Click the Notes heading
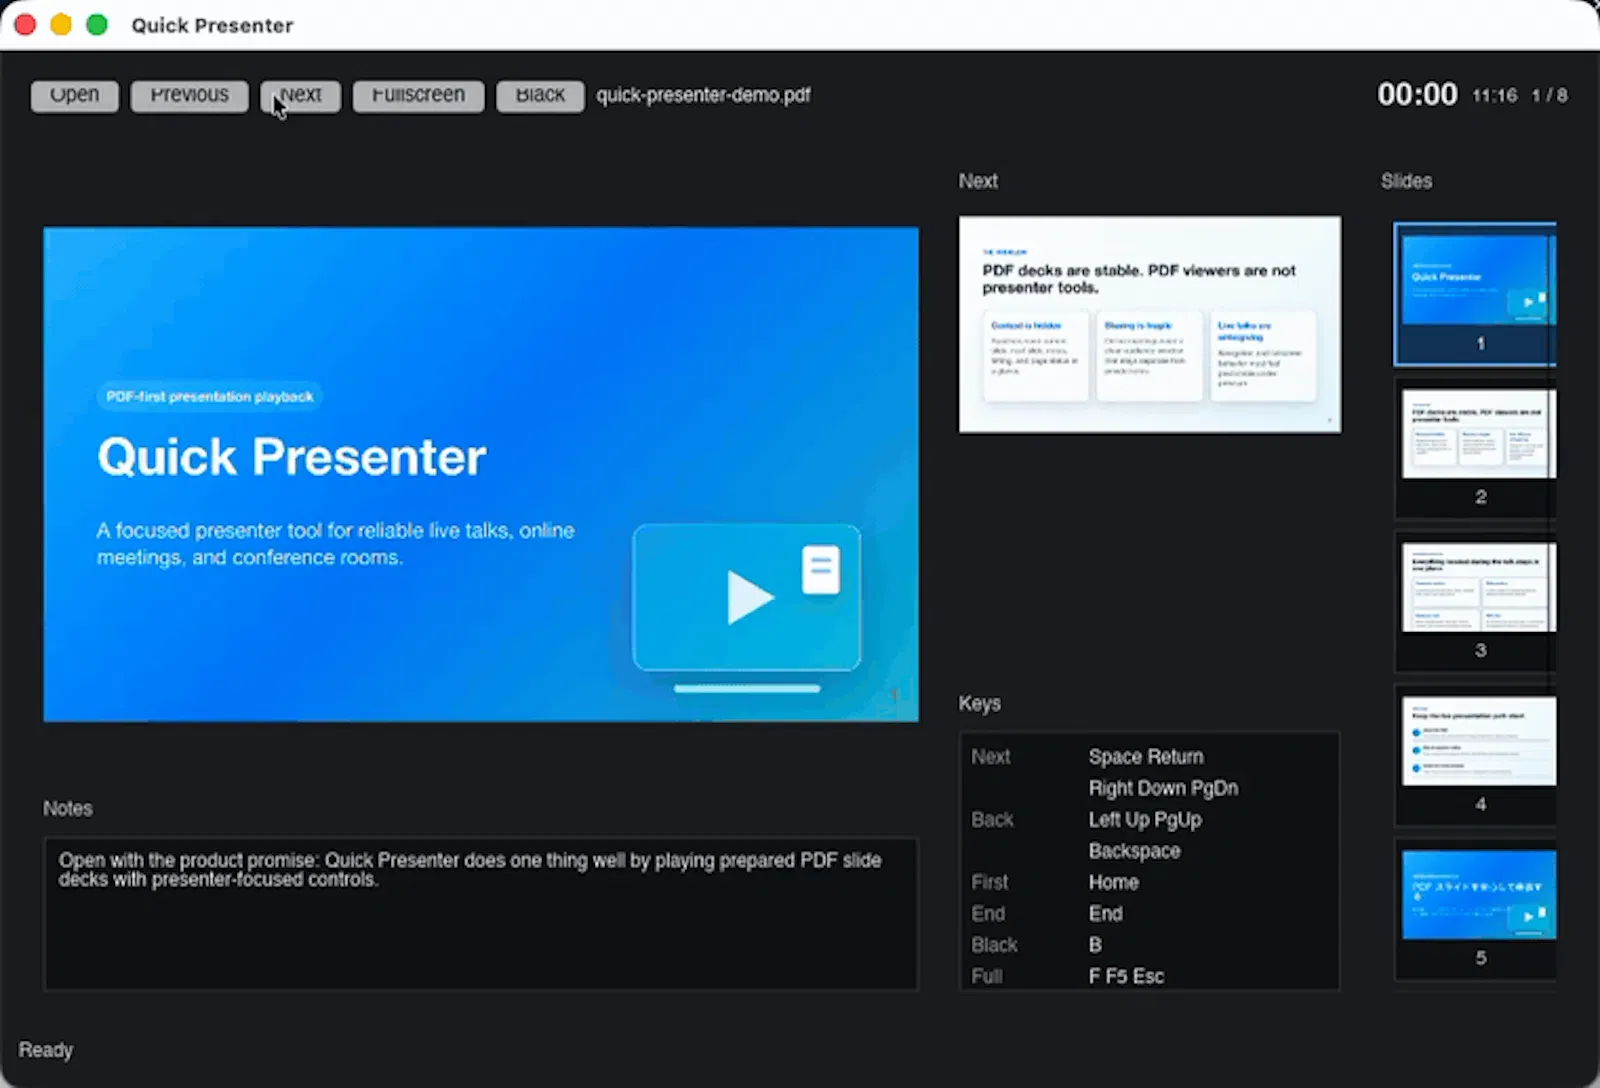The width and height of the screenshot is (1600, 1088). [x=68, y=808]
